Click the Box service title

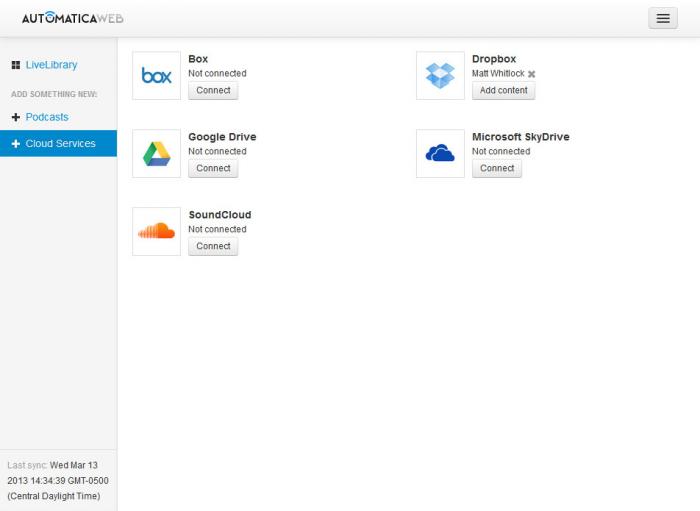(x=198, y=59)
